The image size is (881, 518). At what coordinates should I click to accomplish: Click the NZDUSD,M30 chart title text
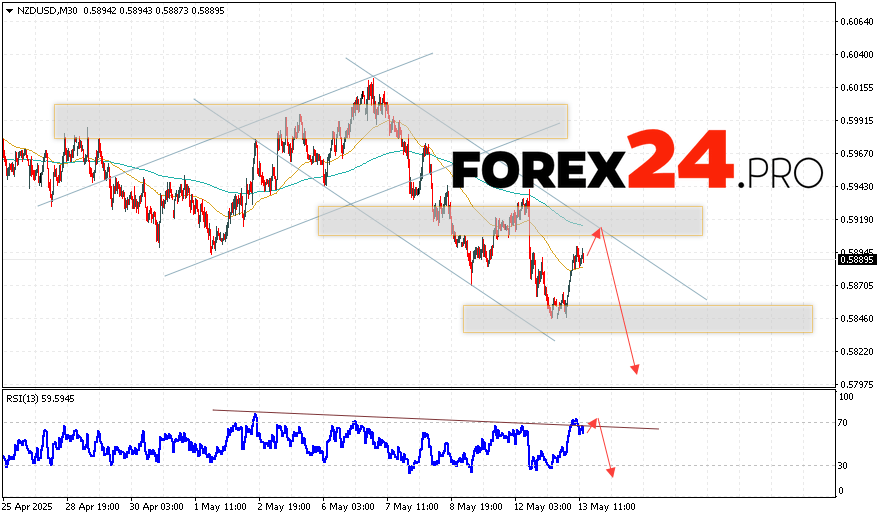[x=45, y=10]
